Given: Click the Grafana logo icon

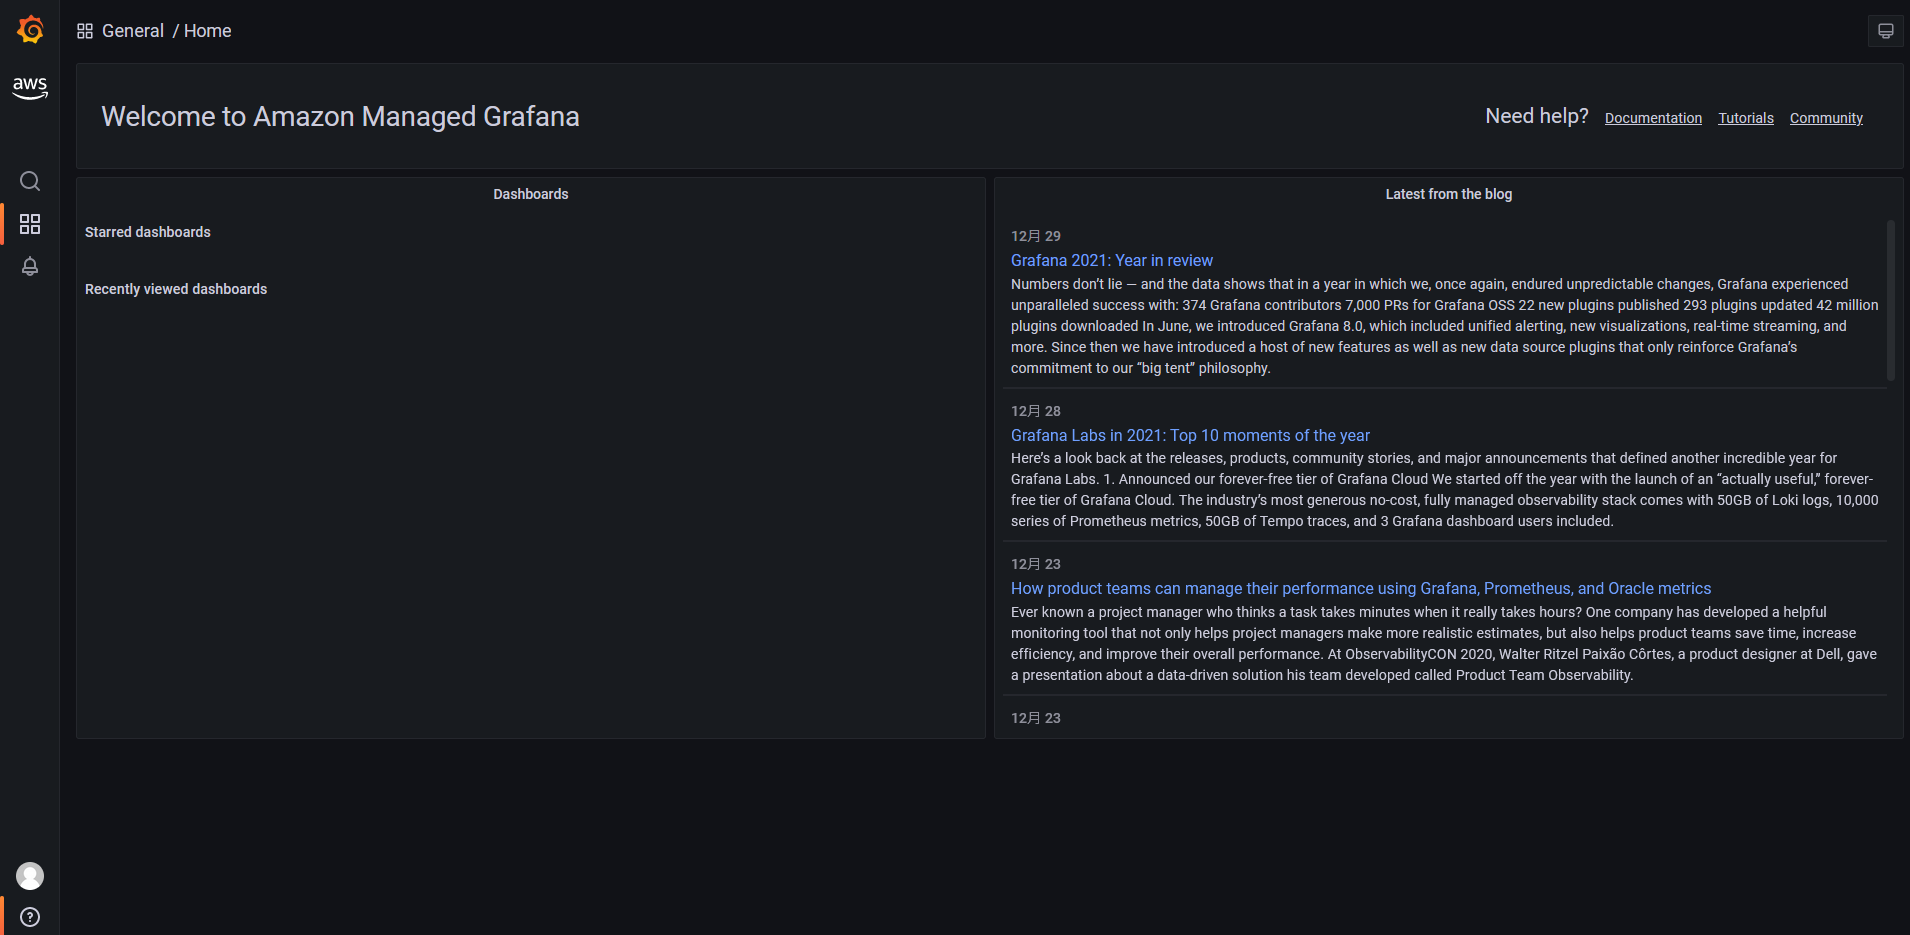Looking at the screenshot, I should click(30, 30).
